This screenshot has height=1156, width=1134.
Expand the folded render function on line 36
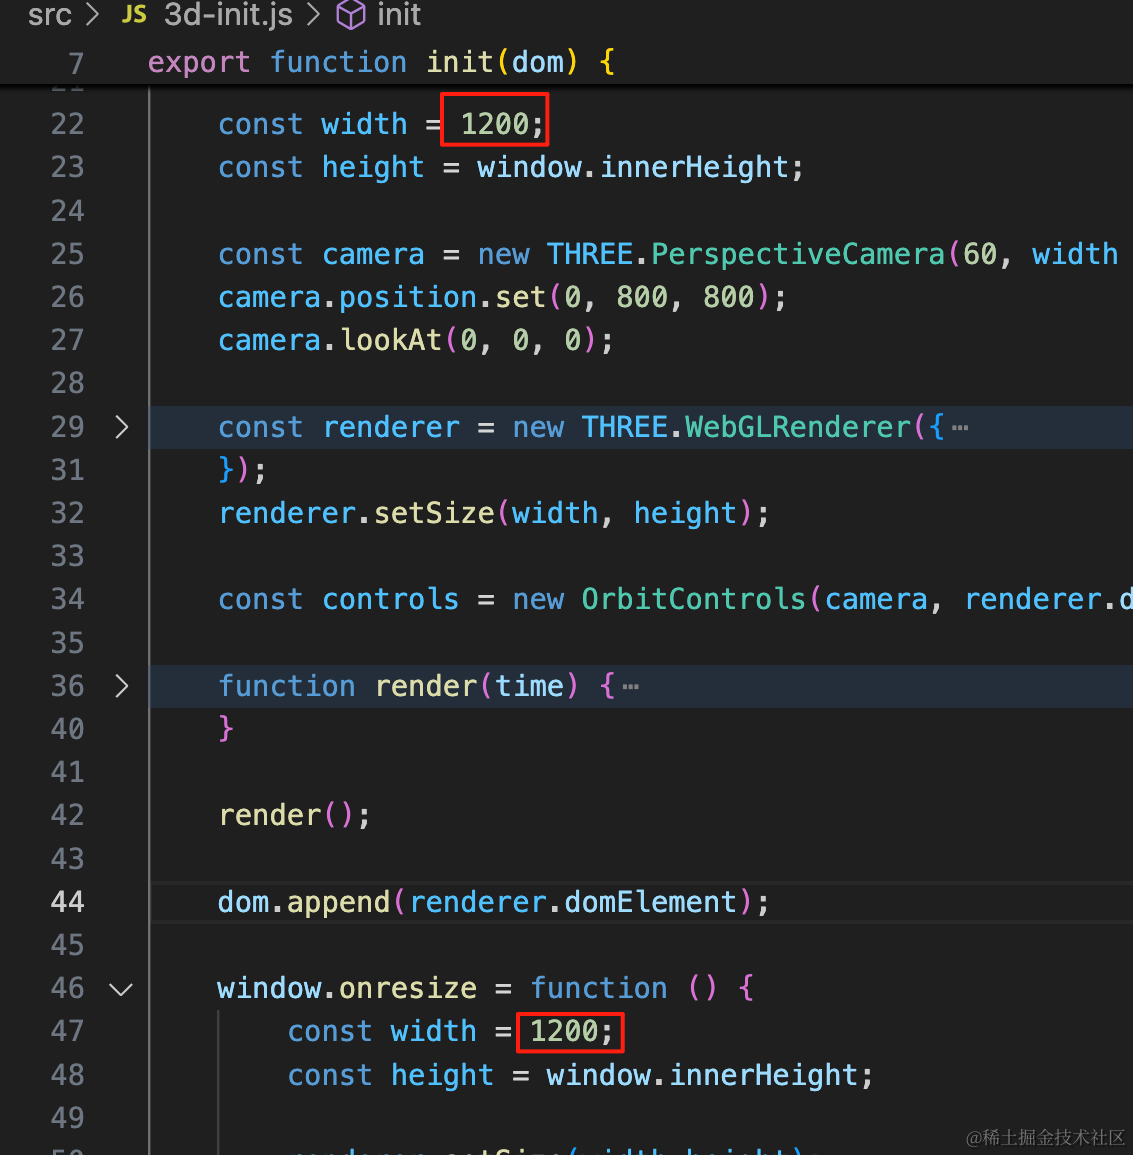pos(122,686)
